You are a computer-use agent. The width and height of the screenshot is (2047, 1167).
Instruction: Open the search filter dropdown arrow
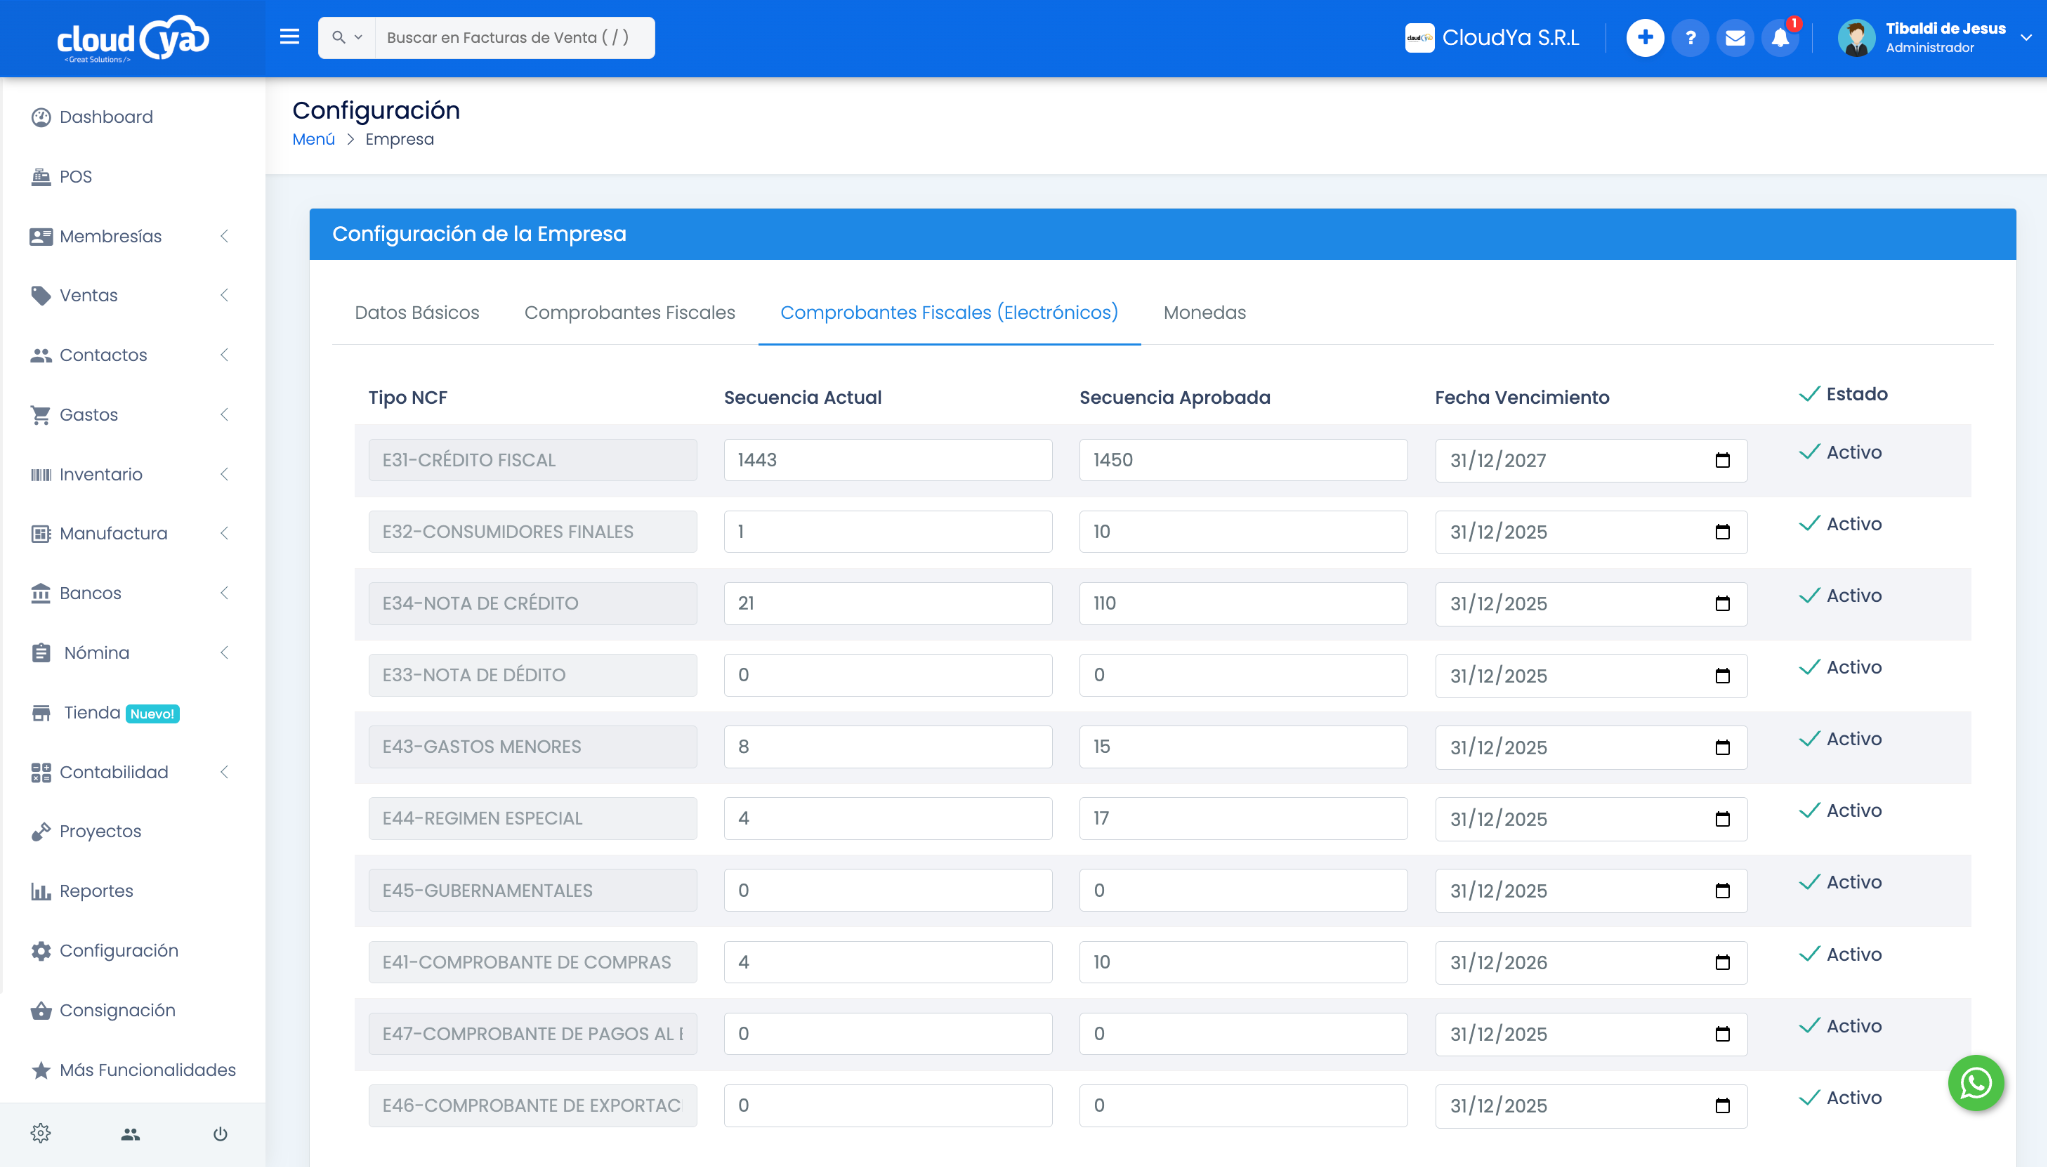(348, 37)
